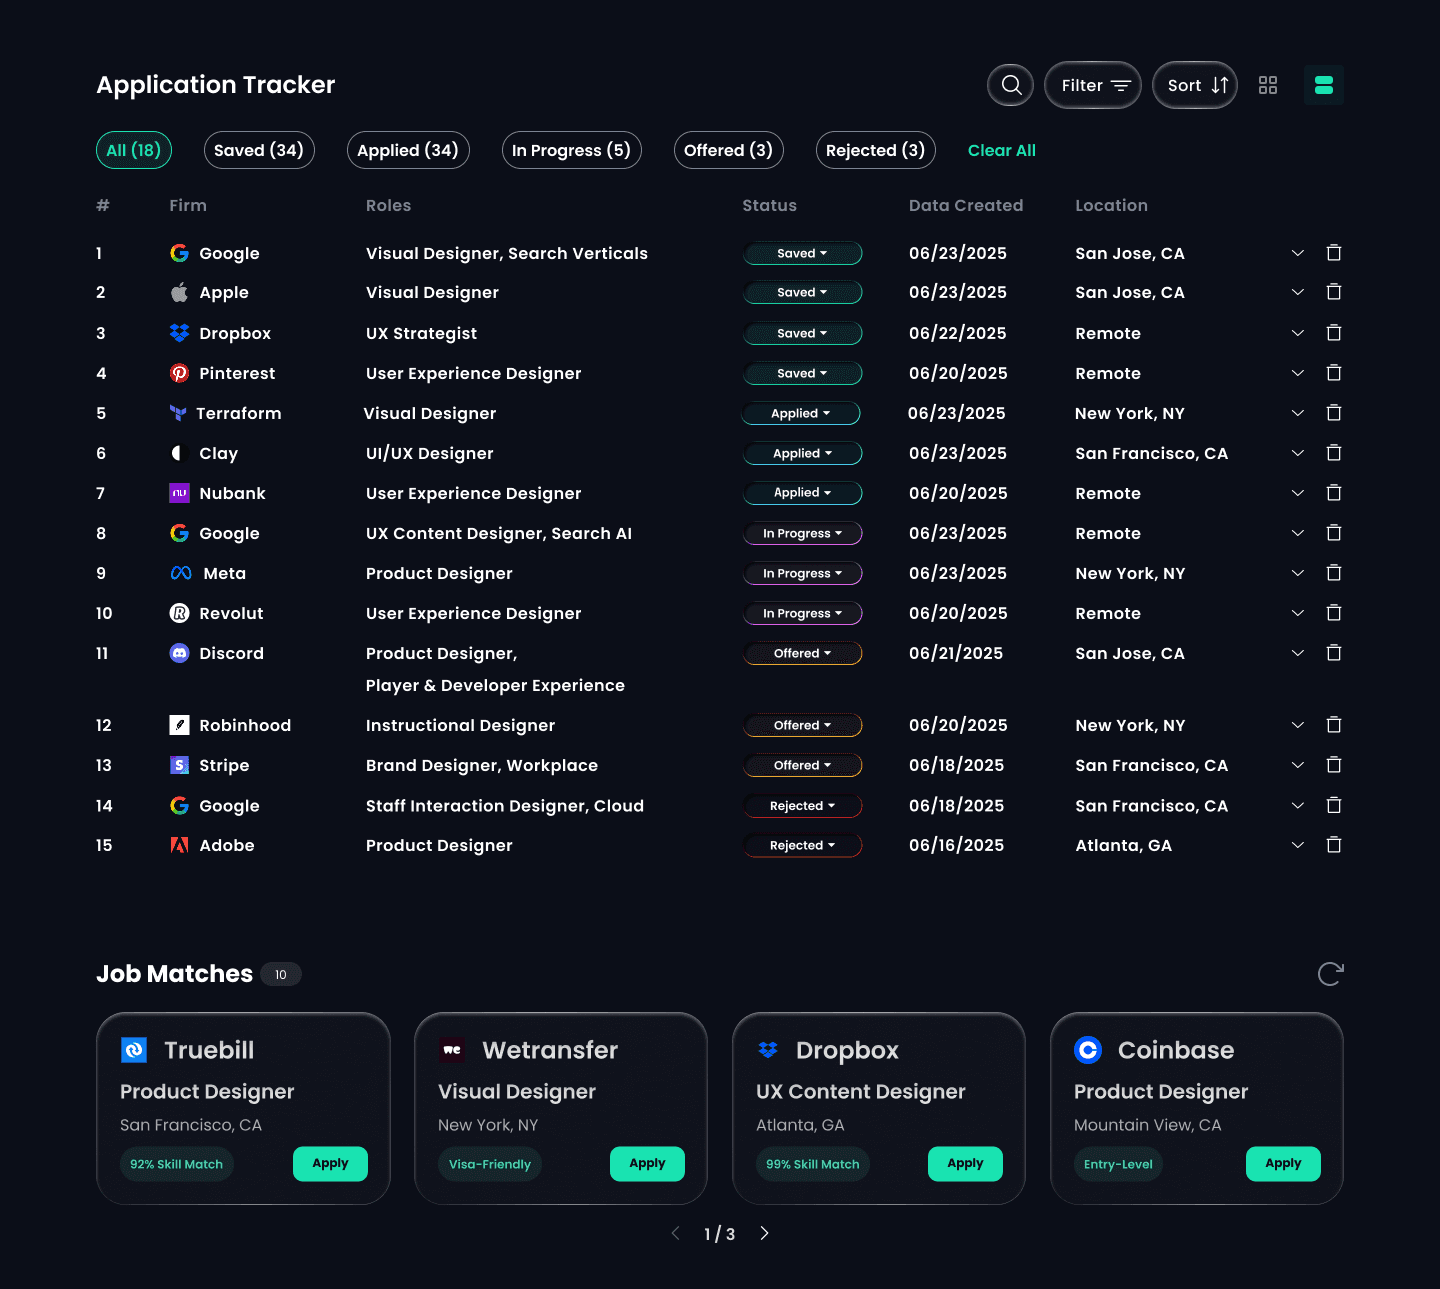The height and width of the screenshot is (1289, 1440).
Task: Delete the Adobe Product Designer row
Action: (1333, 845)
